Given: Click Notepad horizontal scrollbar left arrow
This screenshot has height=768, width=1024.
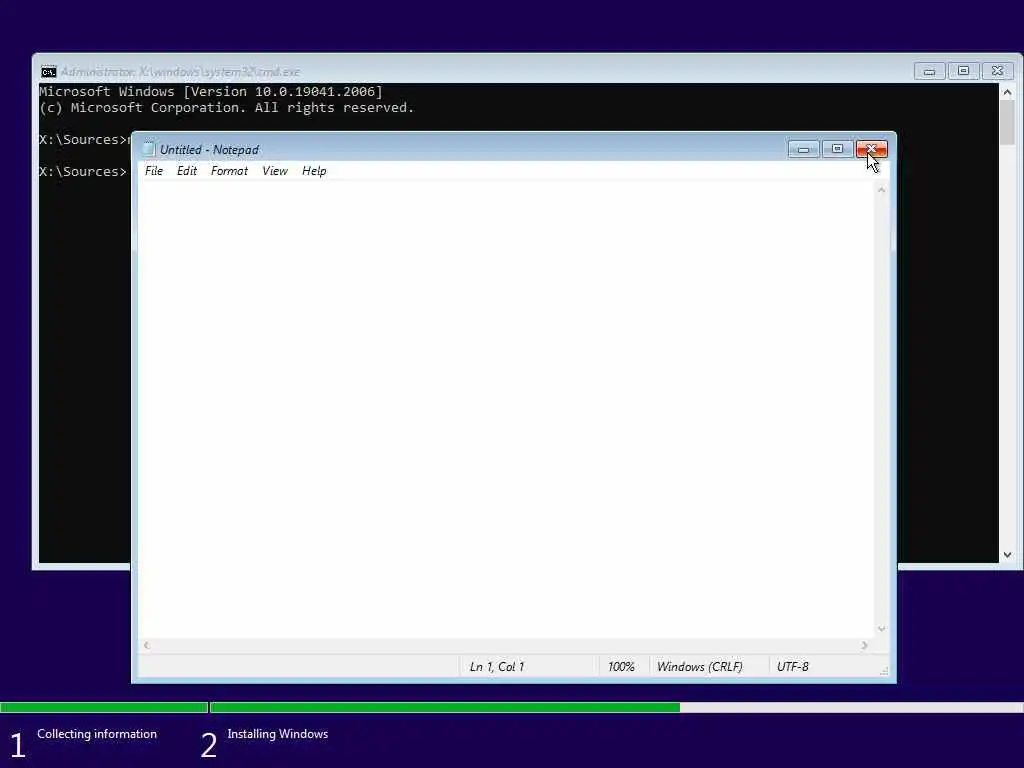Looking at the screenshot, I should [x=146, y=645].
